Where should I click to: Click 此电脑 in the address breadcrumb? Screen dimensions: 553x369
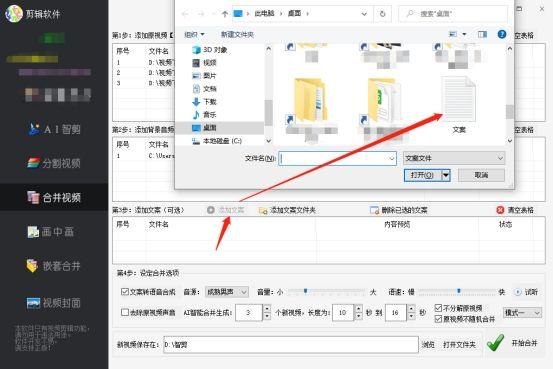264,13
